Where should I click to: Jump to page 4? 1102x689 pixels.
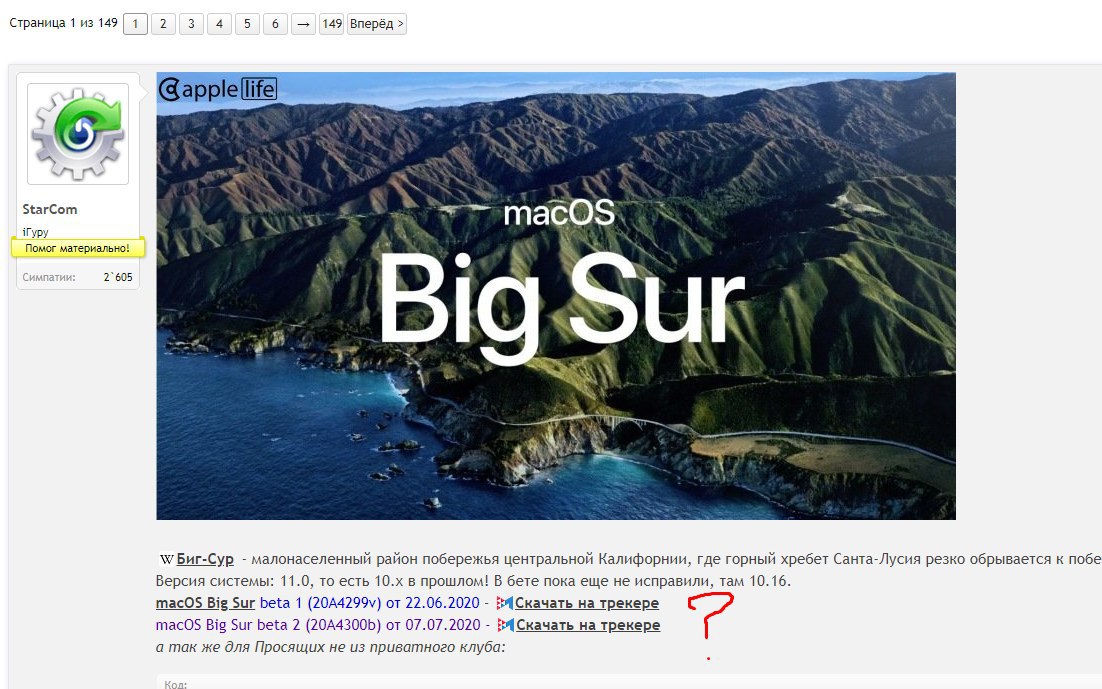pos(219,24)
